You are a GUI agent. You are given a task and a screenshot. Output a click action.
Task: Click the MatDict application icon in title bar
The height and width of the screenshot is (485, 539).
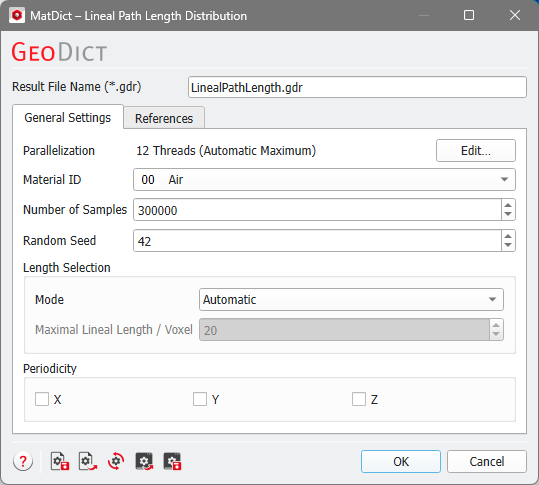pyautogui.click(x=17, y=15)
